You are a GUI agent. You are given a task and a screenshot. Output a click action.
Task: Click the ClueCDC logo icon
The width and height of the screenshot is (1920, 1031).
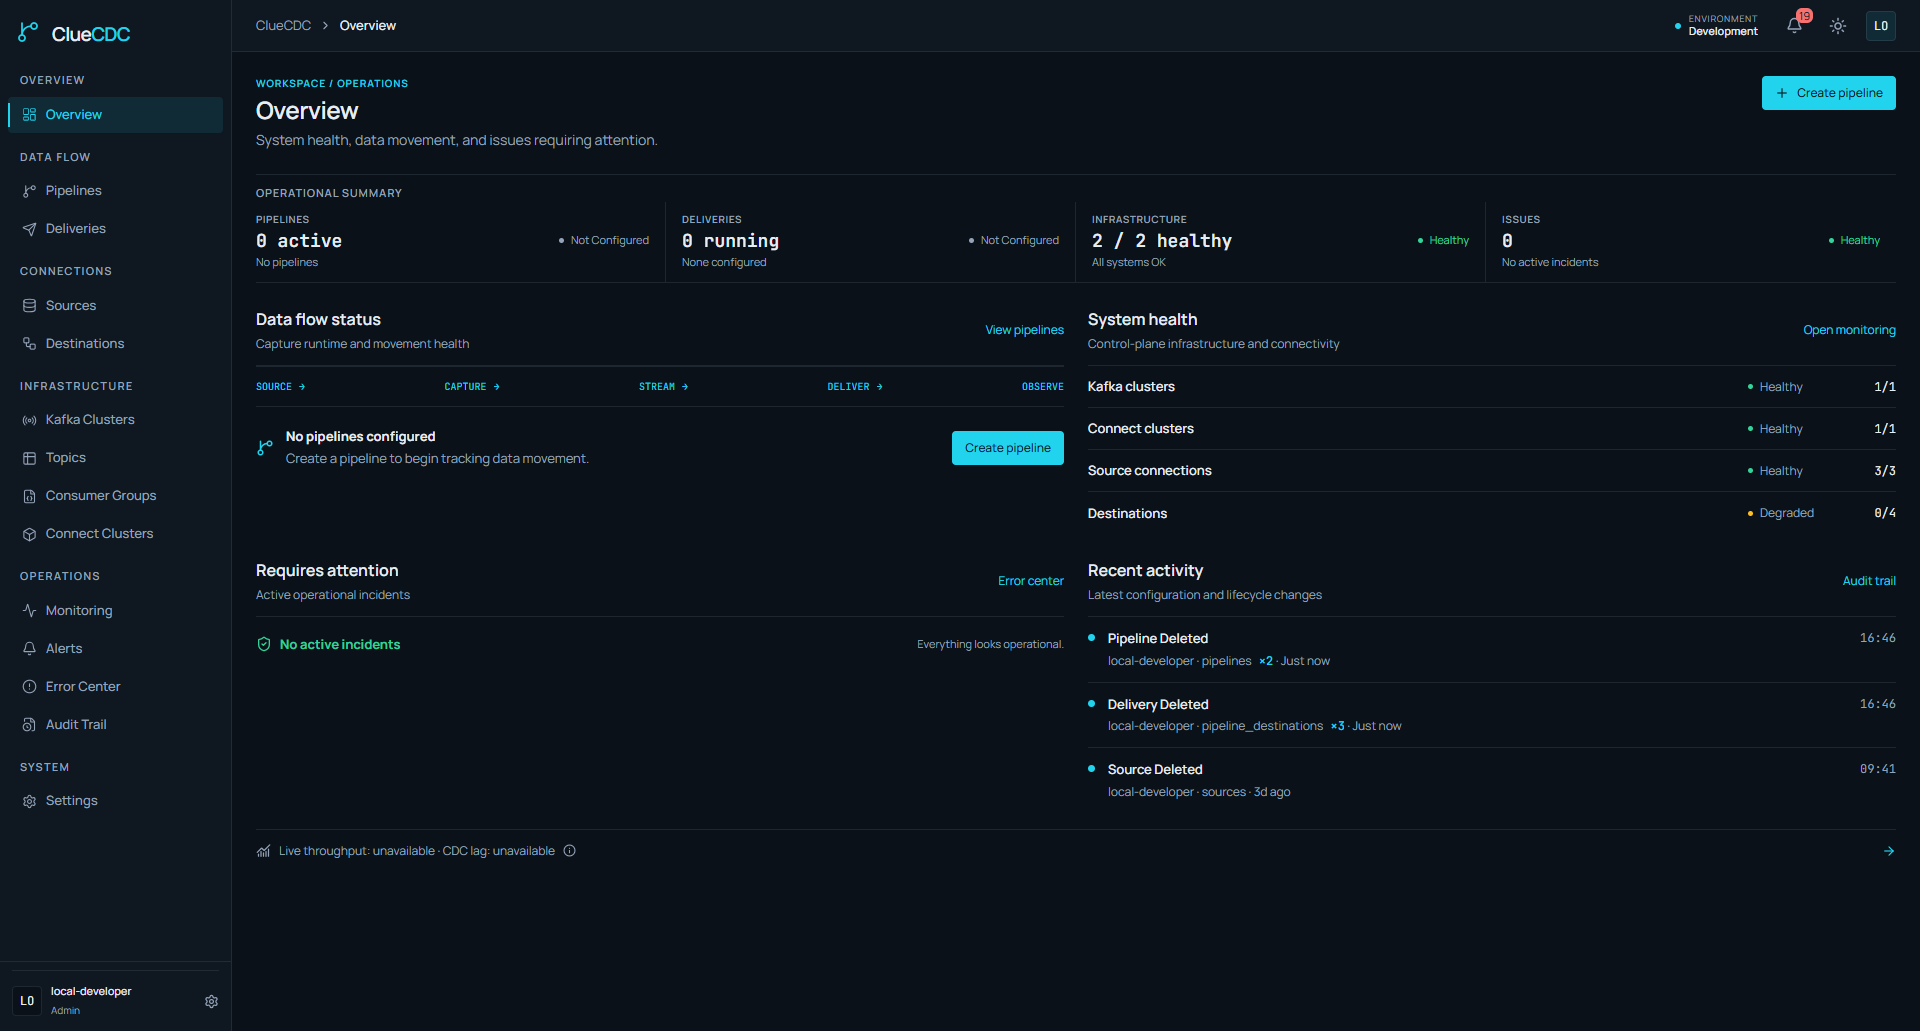[29, 33]
